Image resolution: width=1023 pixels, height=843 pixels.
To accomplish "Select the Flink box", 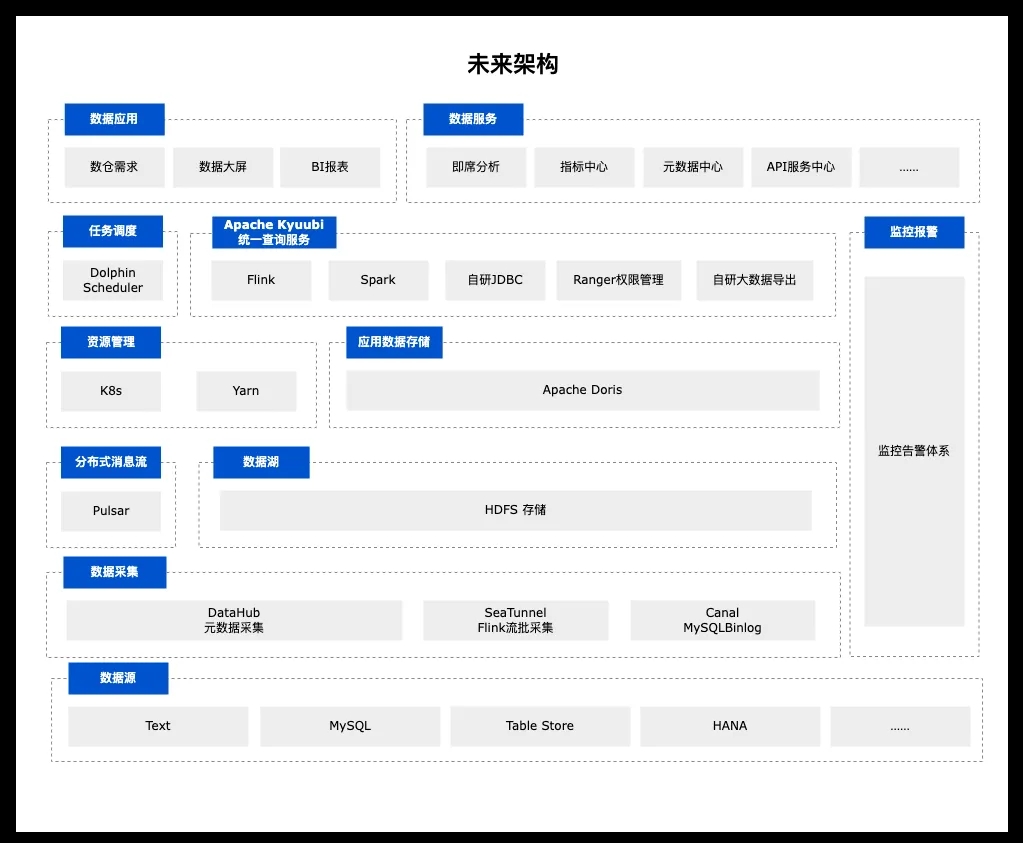I will [261, 280].
